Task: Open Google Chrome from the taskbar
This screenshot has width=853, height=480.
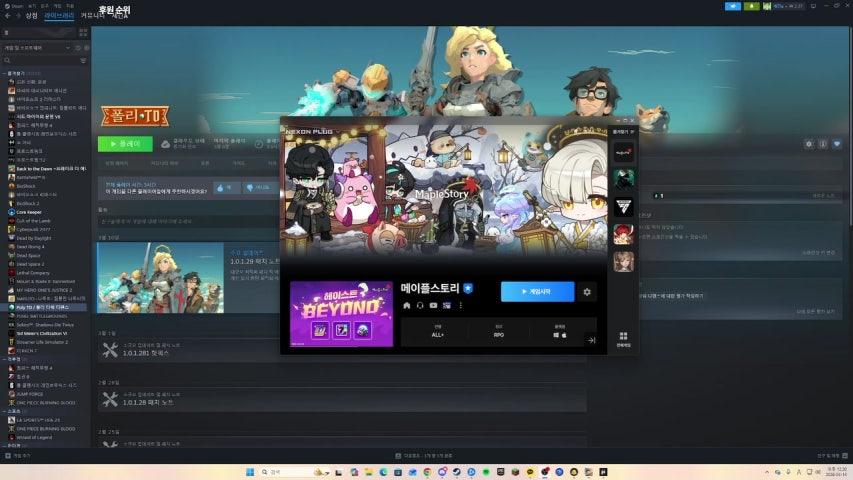Action: tap(428, 472)
